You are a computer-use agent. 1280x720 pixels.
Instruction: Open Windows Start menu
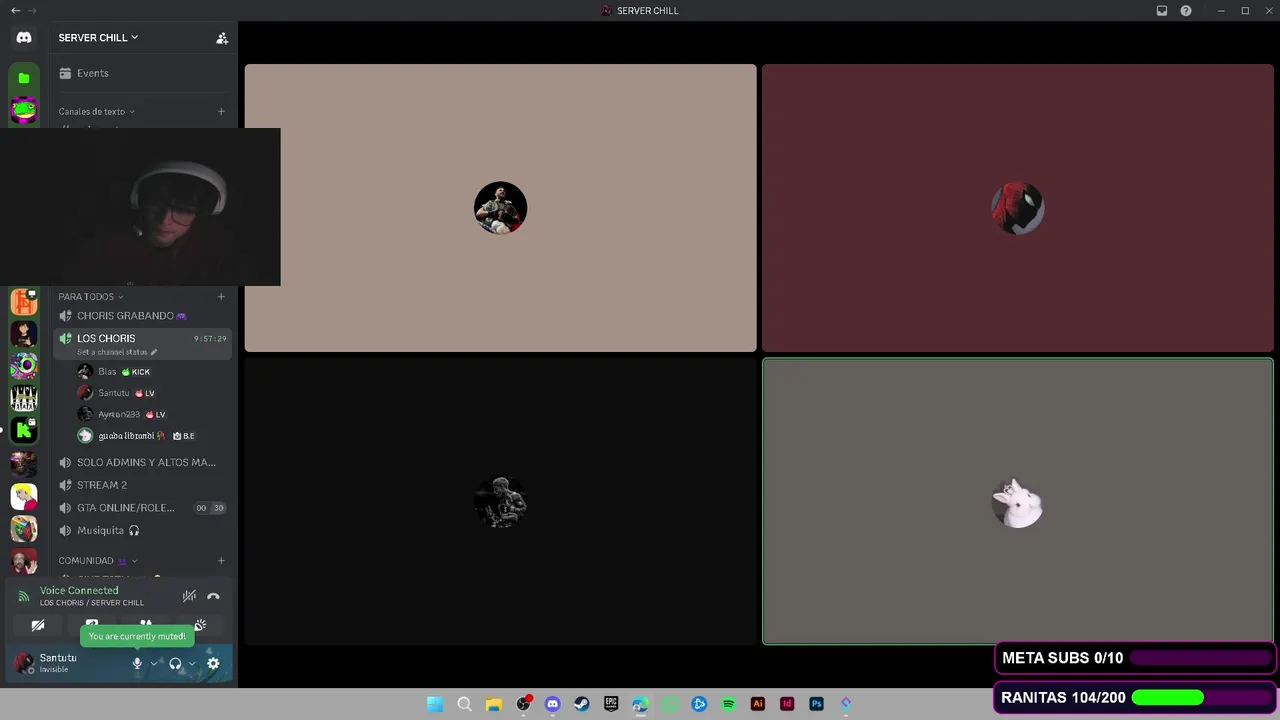[x=435, y=704]
